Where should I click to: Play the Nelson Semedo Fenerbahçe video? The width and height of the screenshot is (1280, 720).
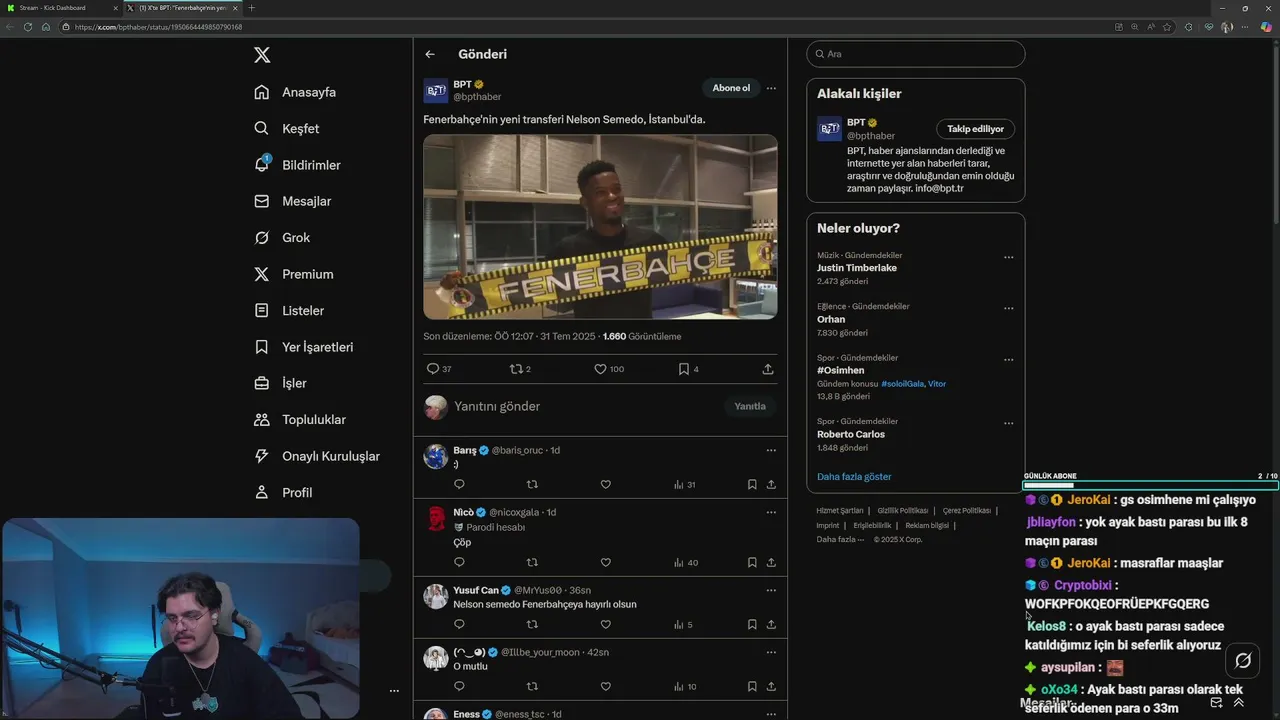click(600, 227)
